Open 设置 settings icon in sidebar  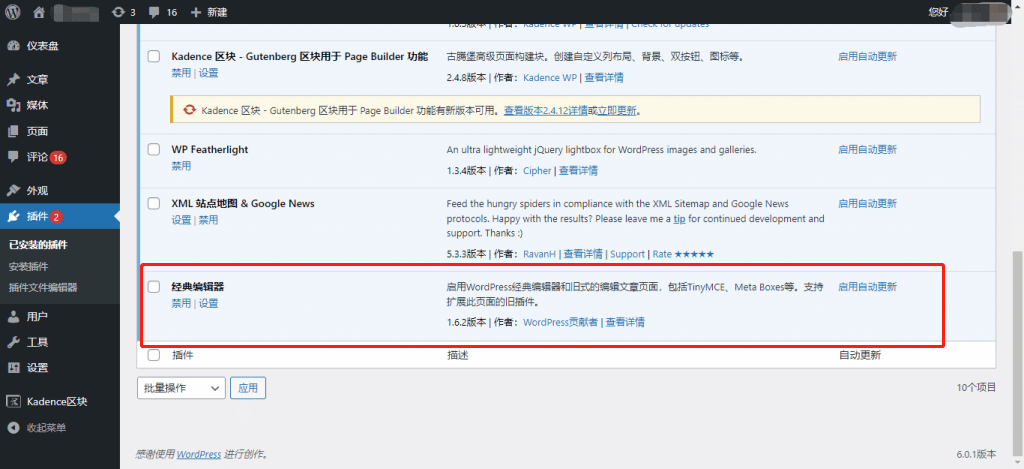coord(13,368)
